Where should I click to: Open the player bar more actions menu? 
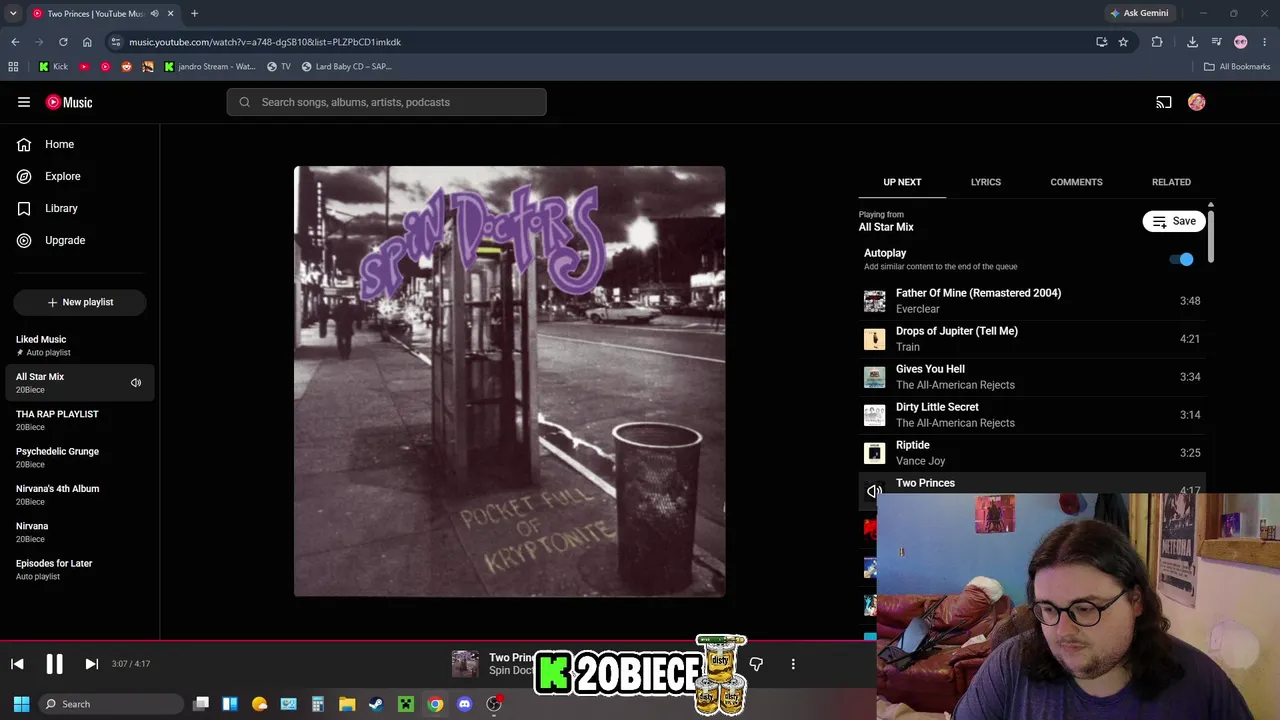793,664
